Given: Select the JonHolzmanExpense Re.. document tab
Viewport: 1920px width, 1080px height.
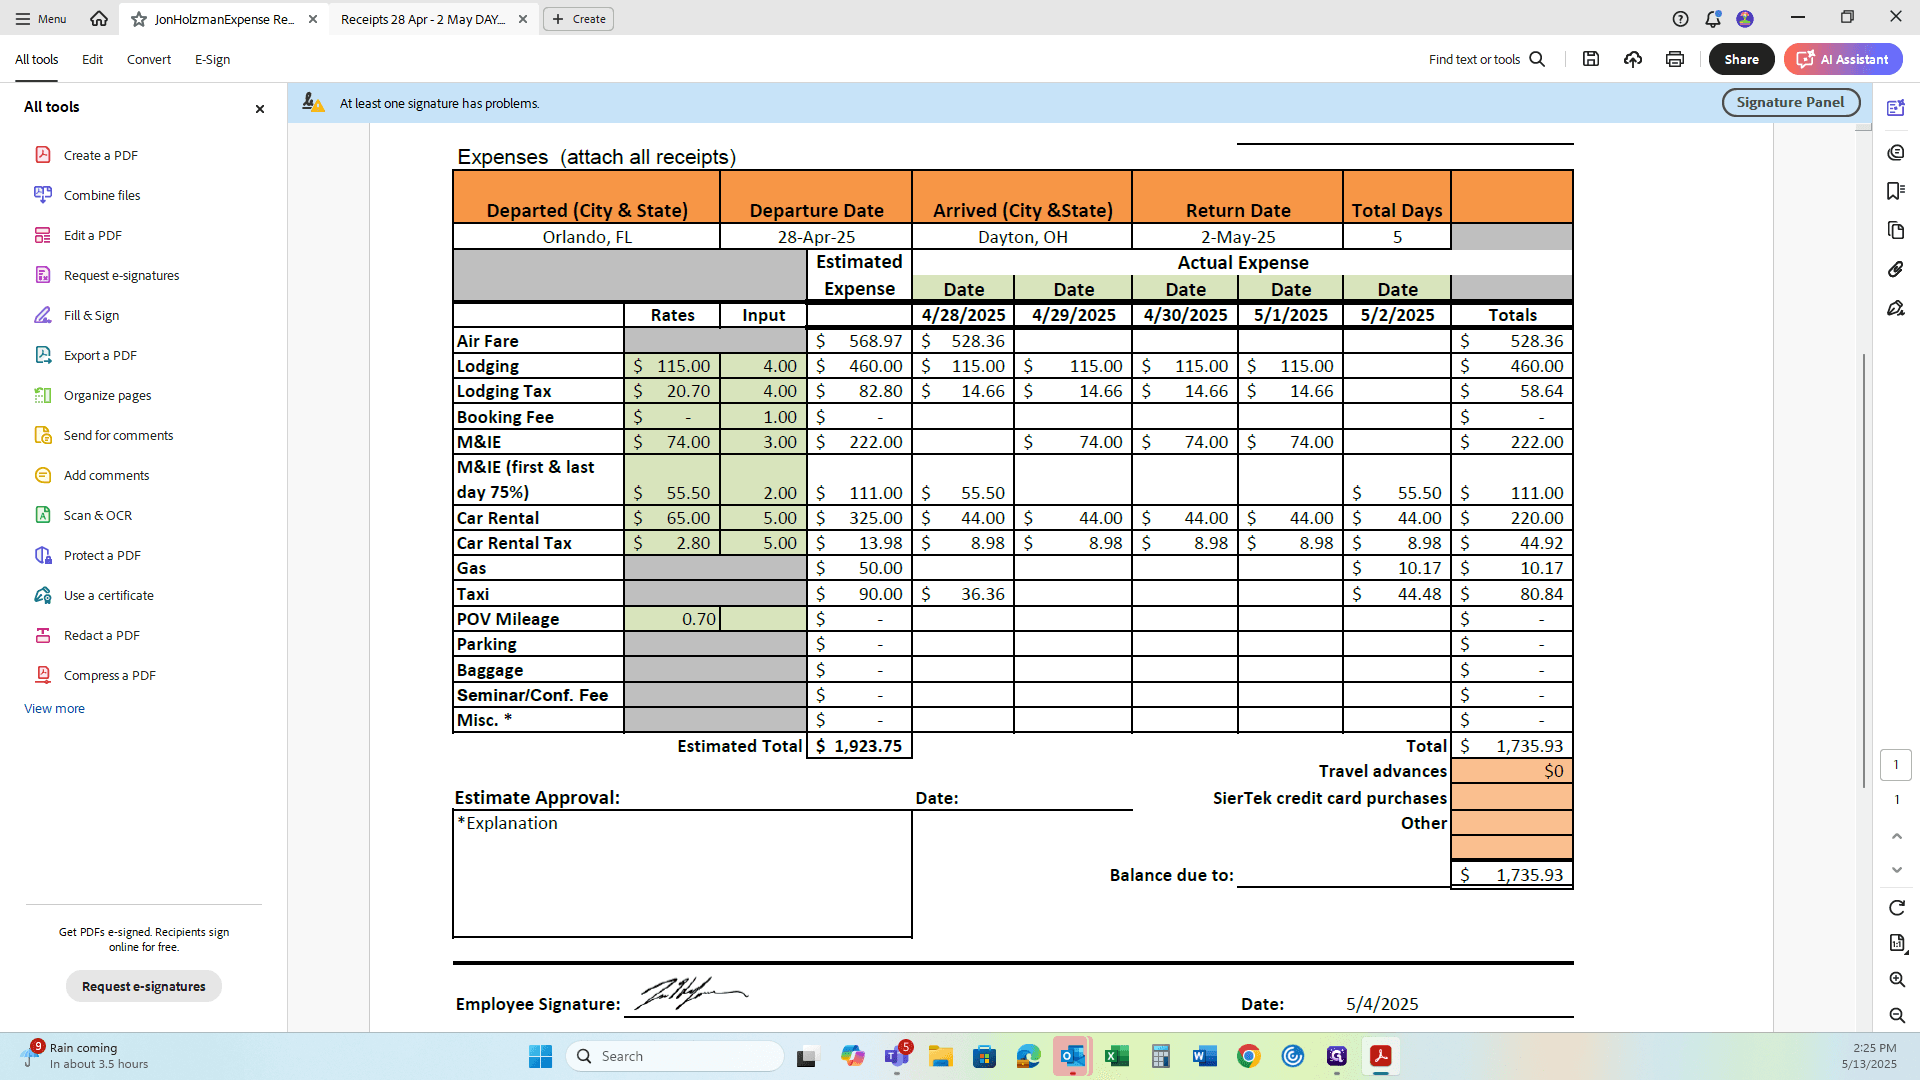Looking at the screenshot, I should point(224,19).
